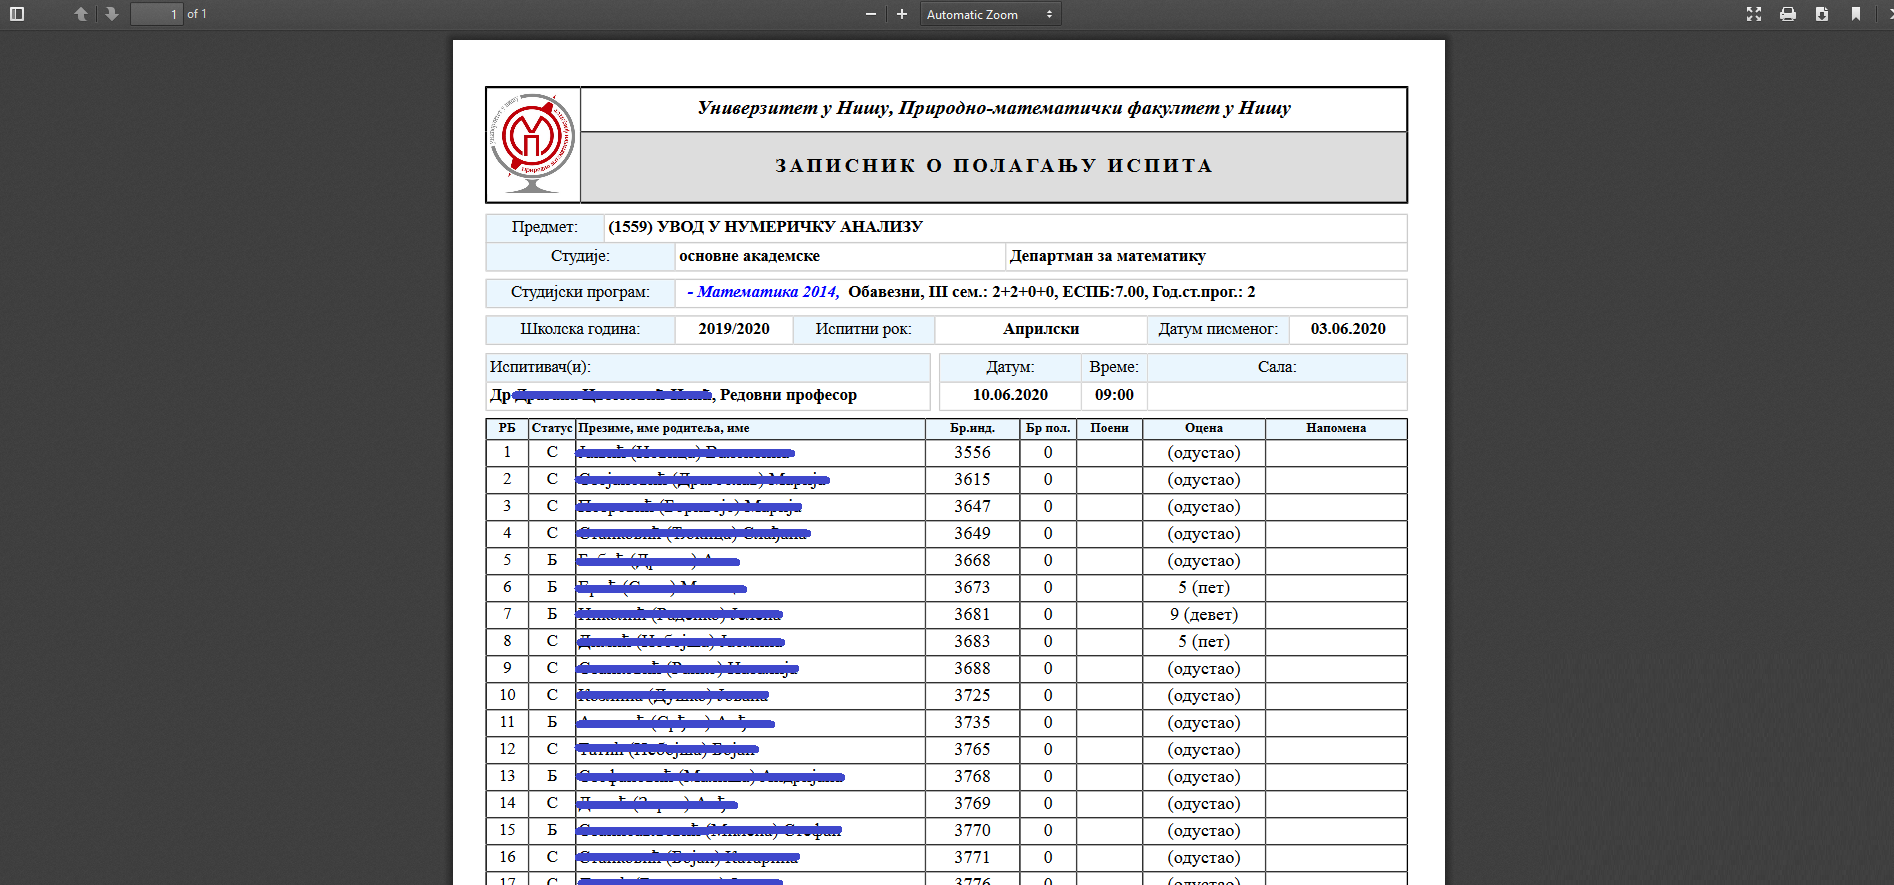Click the blue Математика 2014 text
Viewport: 1894px width, 885px height.
[767, 292]
